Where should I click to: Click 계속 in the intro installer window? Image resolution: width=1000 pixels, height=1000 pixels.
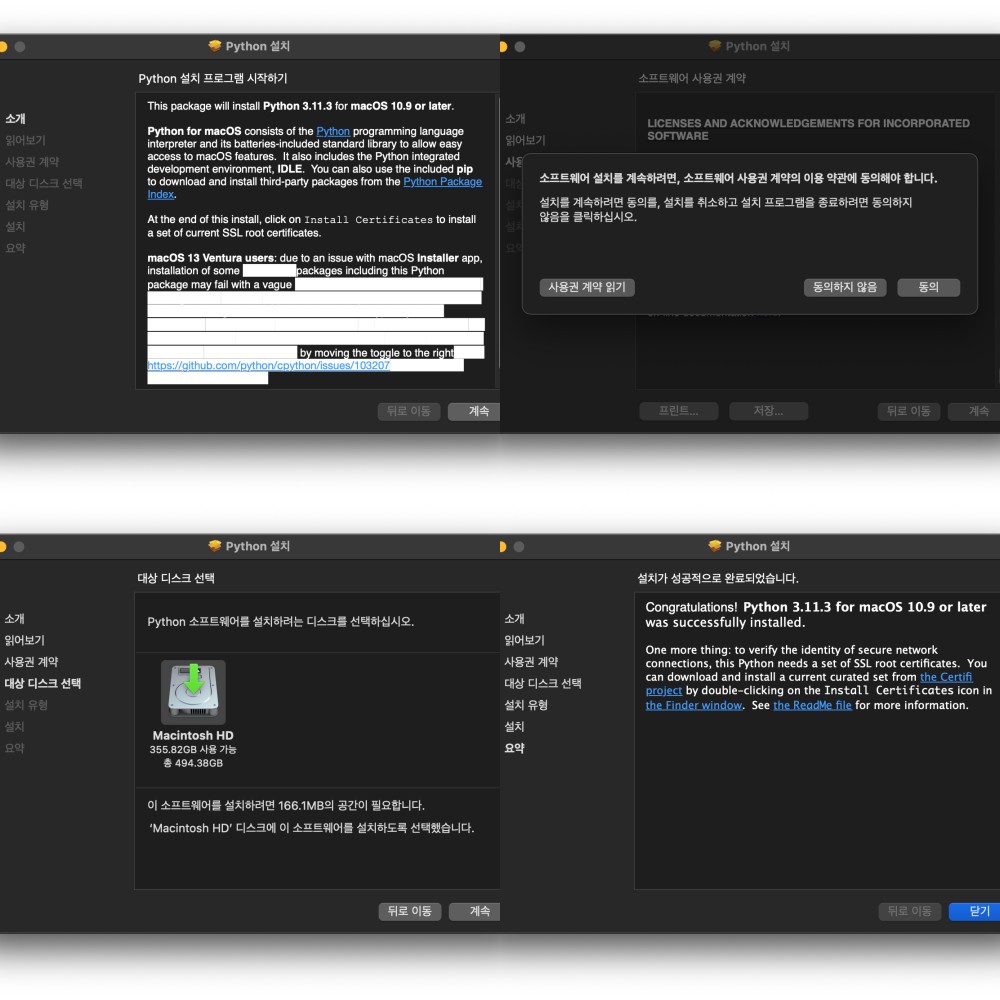click(x=474, y=411)
